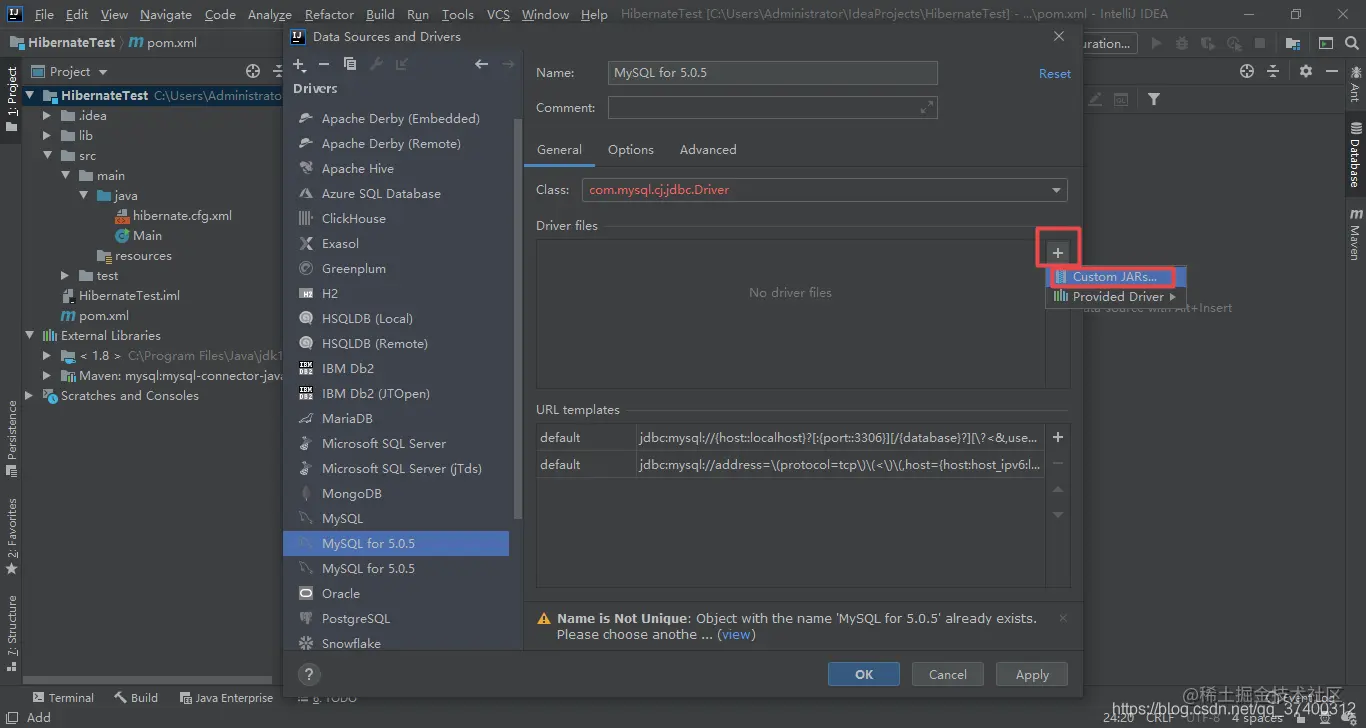Image resolution: width=1366 pixels, height=728 pixels.
Task: Open the Favorites side tab
Action: click(x=12, y=536)
